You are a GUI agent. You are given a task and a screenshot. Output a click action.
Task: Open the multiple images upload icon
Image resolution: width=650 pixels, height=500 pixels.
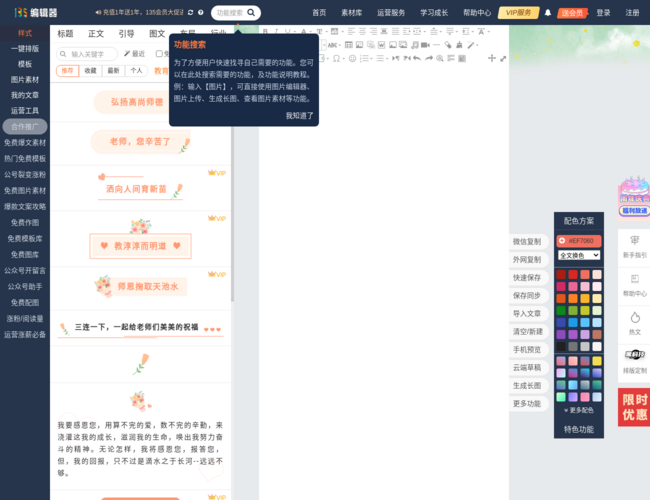403,45
